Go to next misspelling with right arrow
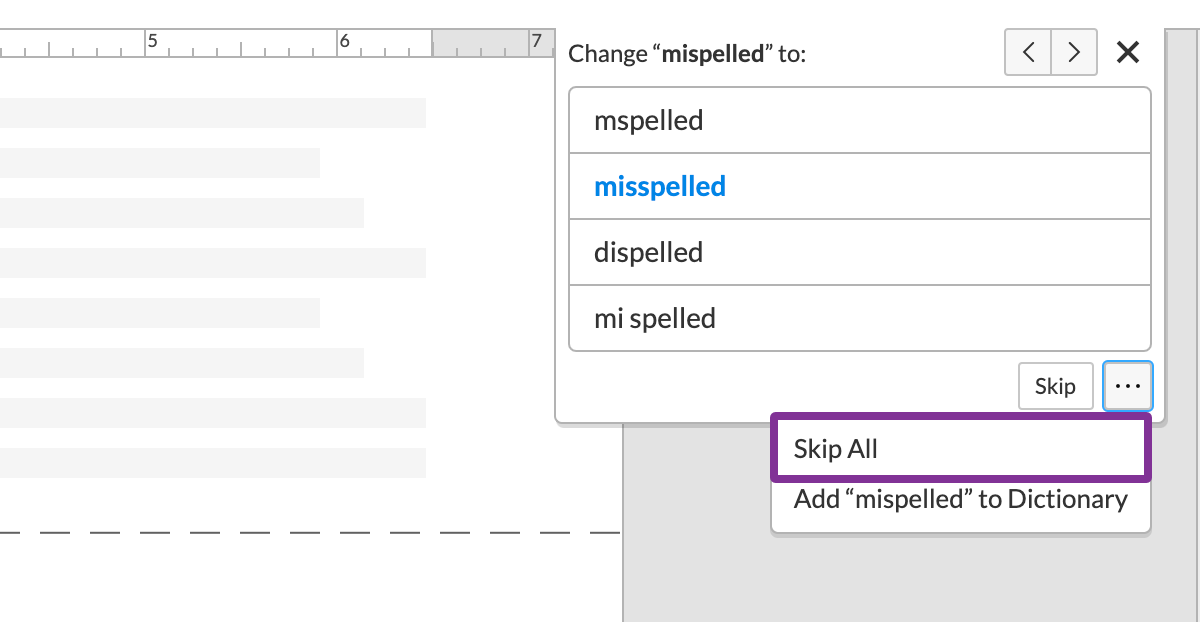Viewport: 1200px width, 622px height. (x=1074, y=52)
